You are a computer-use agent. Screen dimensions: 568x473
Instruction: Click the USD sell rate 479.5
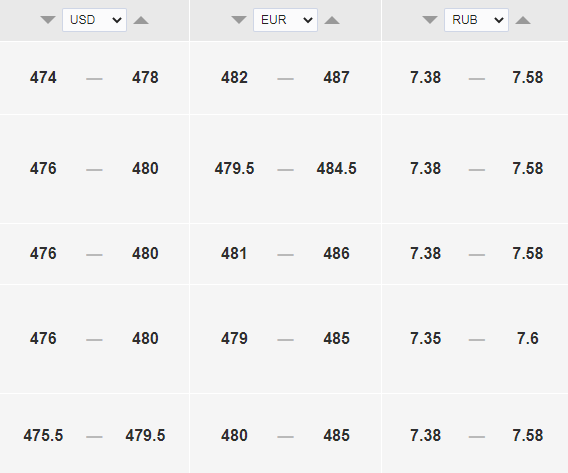pyautogui.click(x=145, y=435)
